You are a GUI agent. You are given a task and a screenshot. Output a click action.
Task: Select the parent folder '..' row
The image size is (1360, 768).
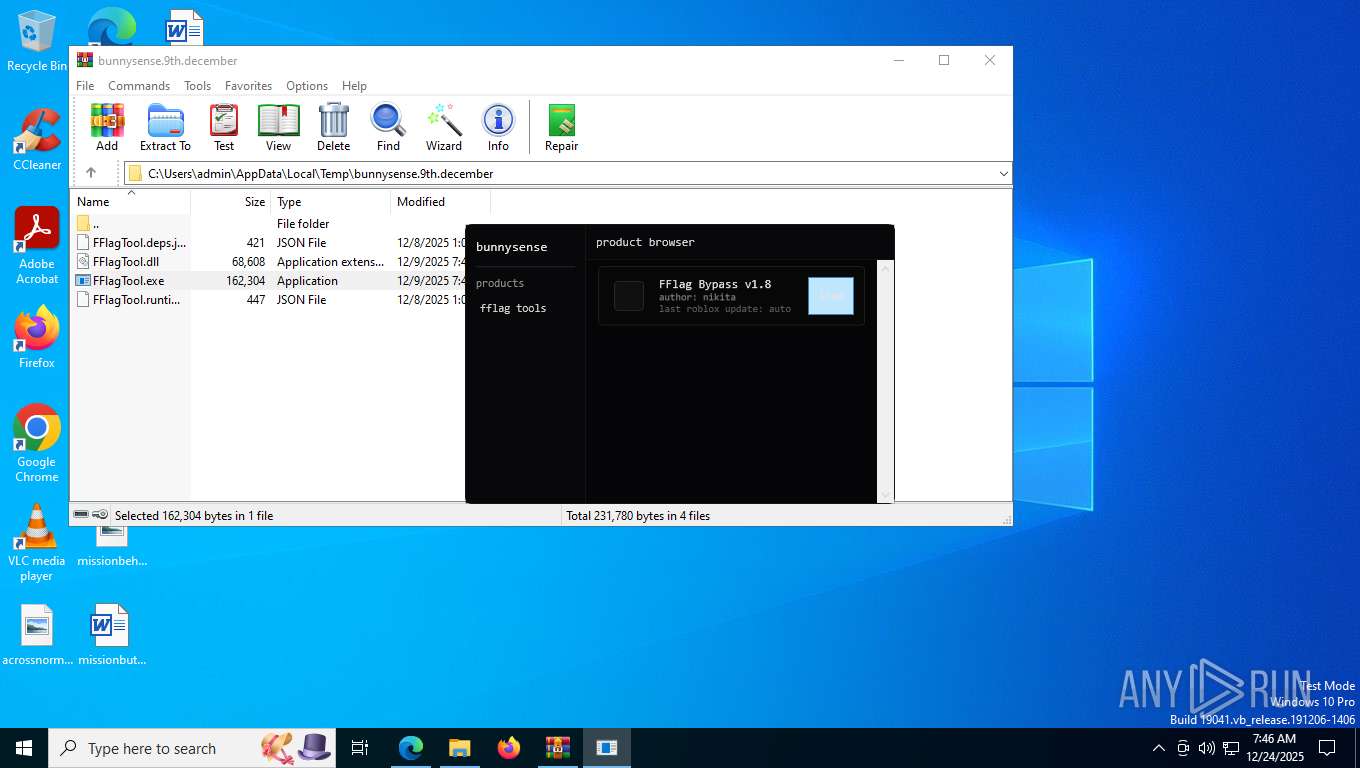point(268,223)
